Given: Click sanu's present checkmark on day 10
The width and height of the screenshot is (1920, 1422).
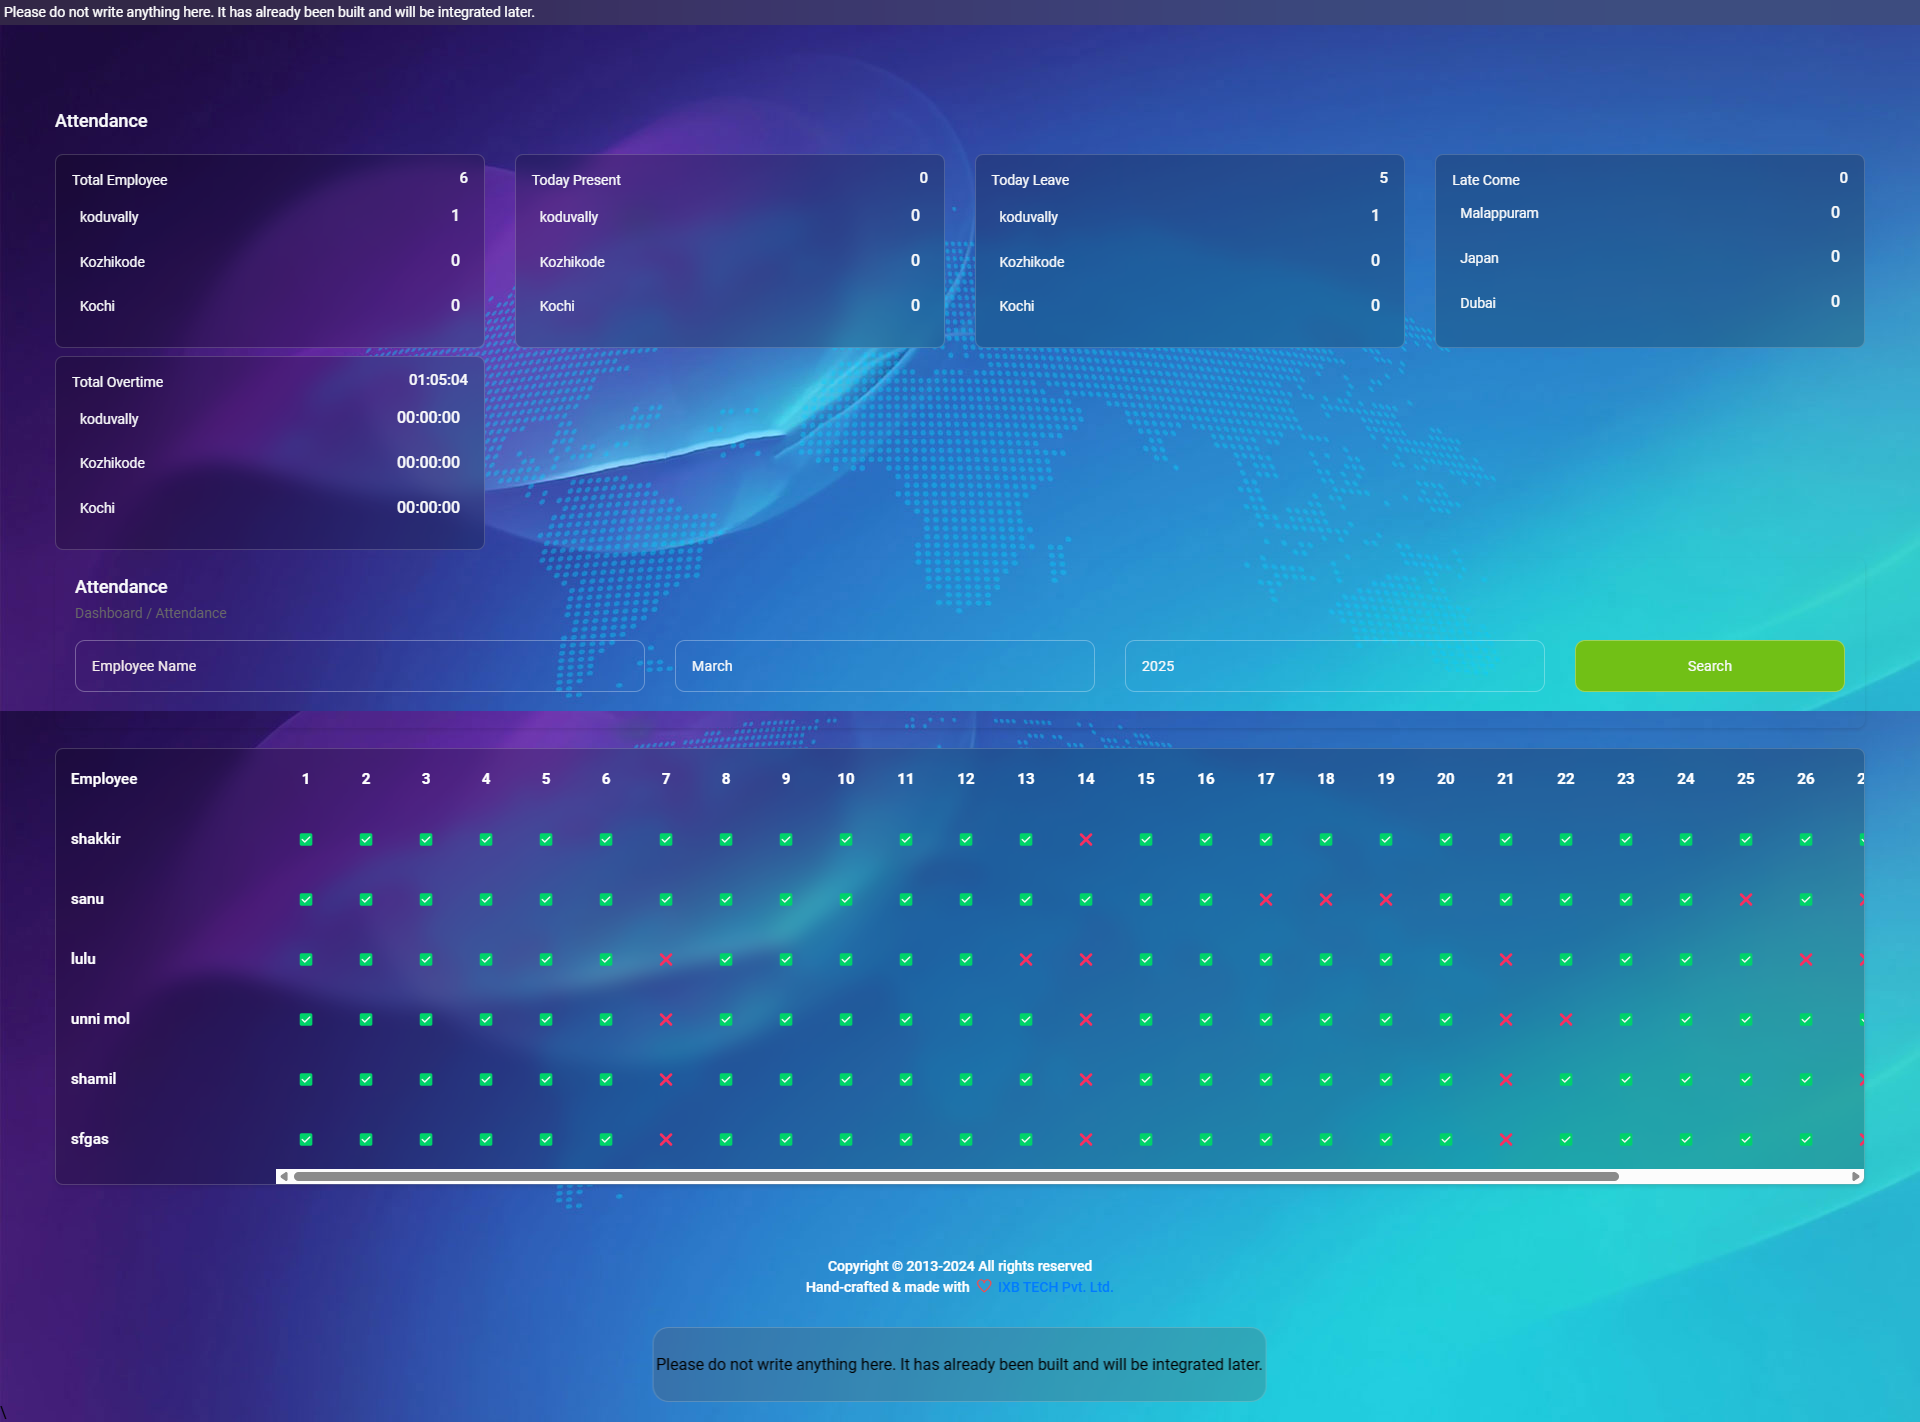Looking at the screenshot, I should coord(846,900).
